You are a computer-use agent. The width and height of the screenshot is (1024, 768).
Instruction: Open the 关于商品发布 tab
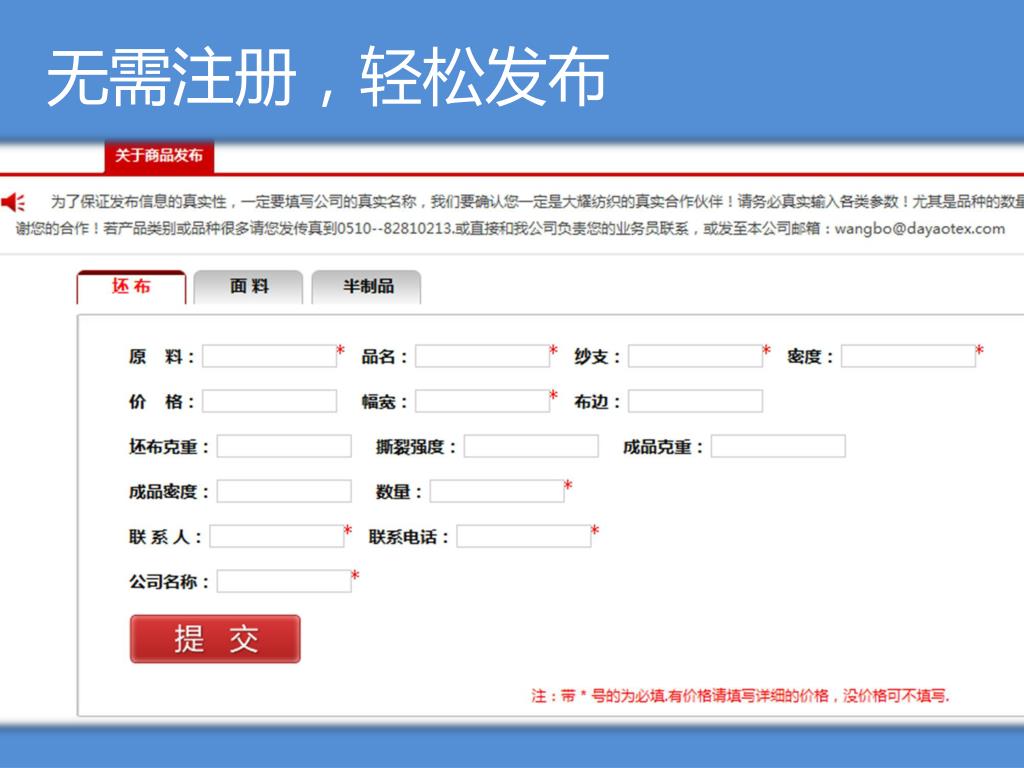pos(158,156)
